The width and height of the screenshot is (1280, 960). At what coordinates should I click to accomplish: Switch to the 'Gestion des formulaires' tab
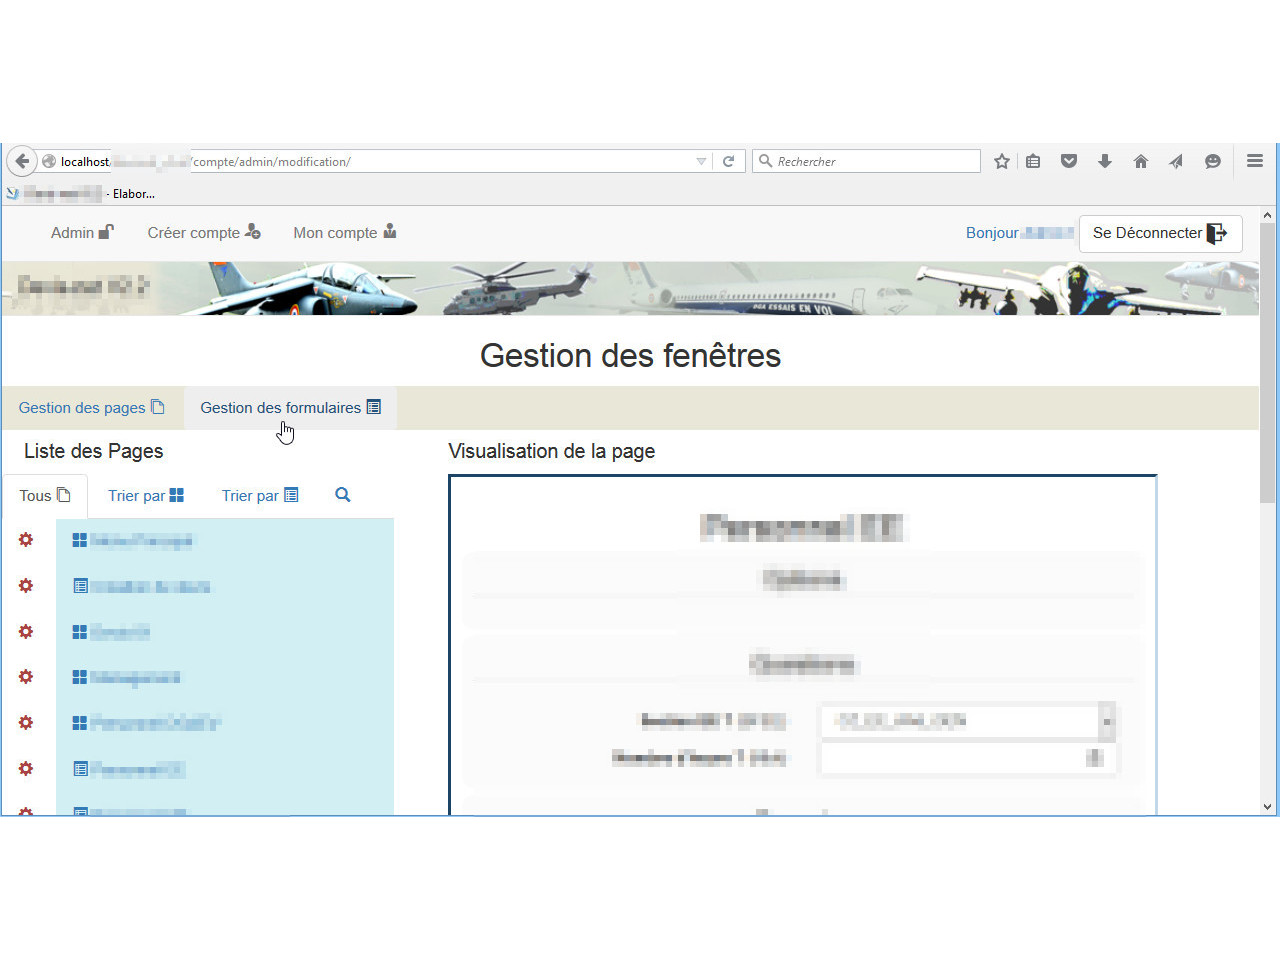[290, 407]
